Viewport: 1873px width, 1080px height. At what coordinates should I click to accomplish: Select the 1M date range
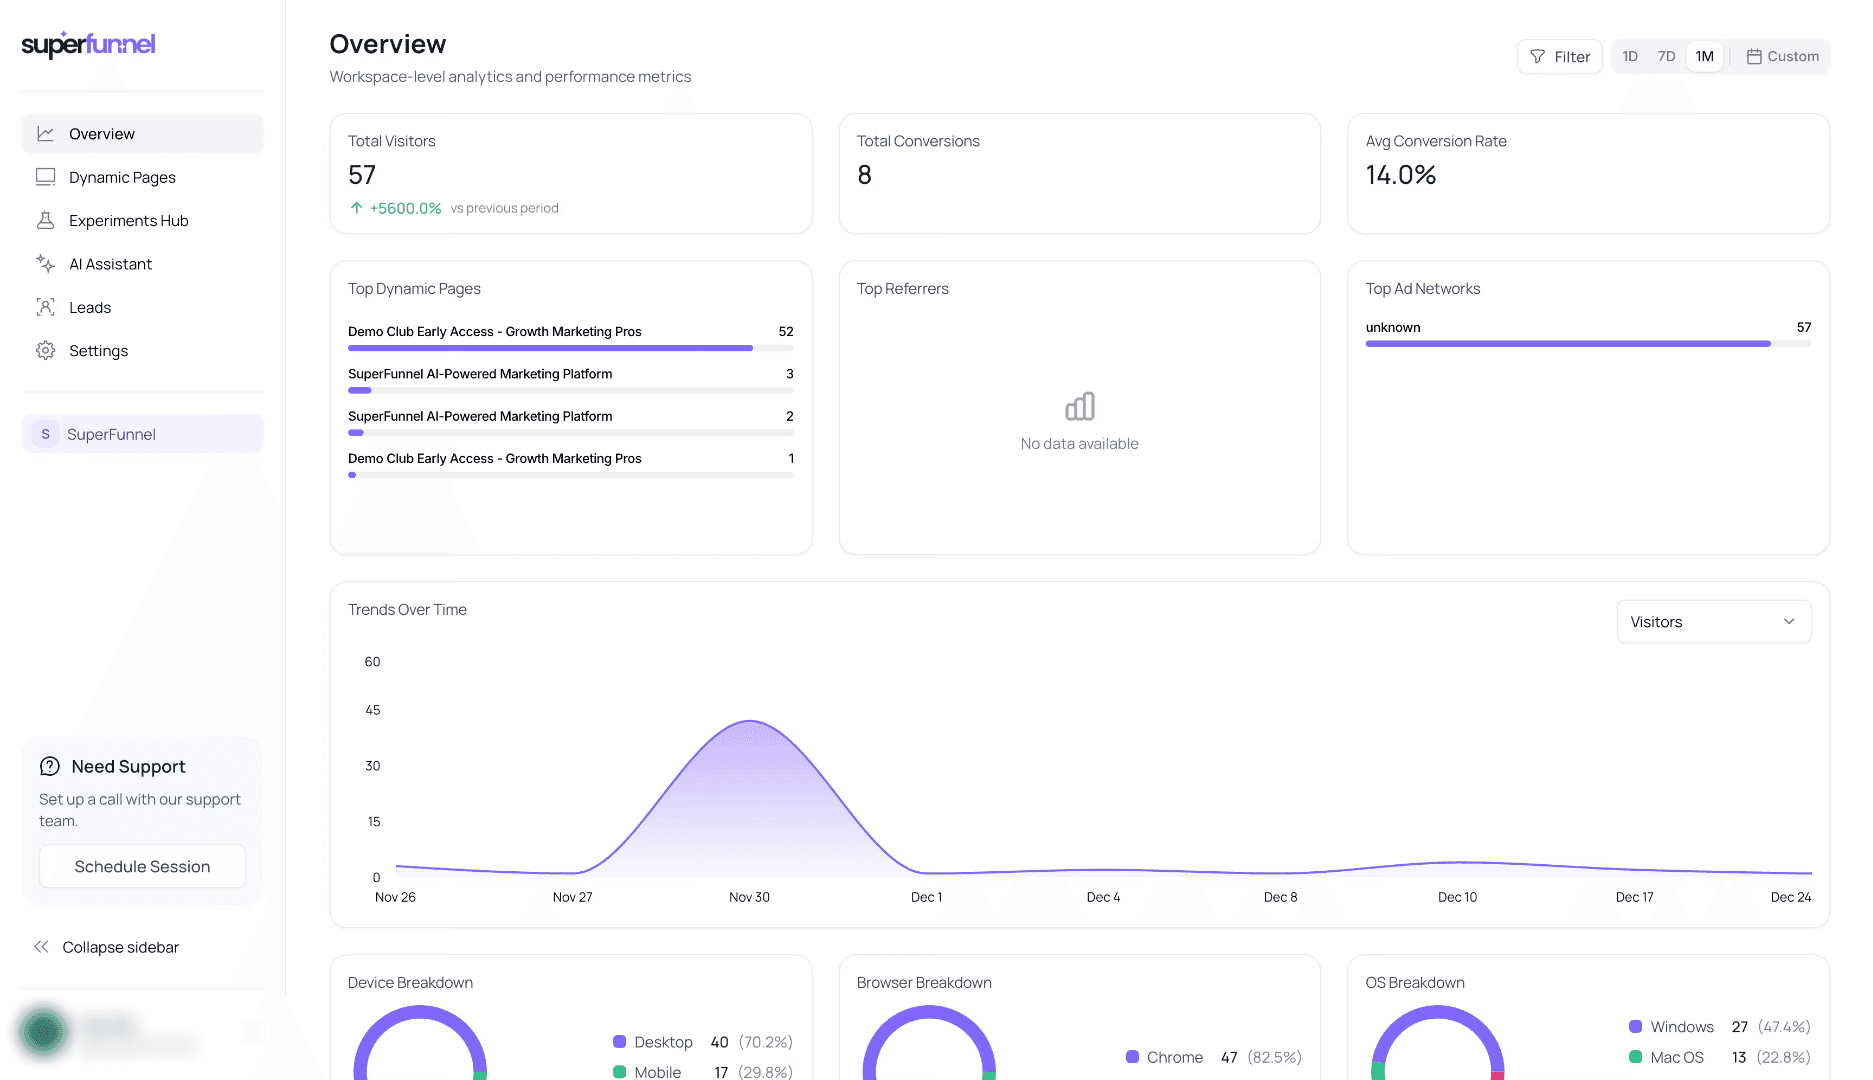pos(1704,57)
